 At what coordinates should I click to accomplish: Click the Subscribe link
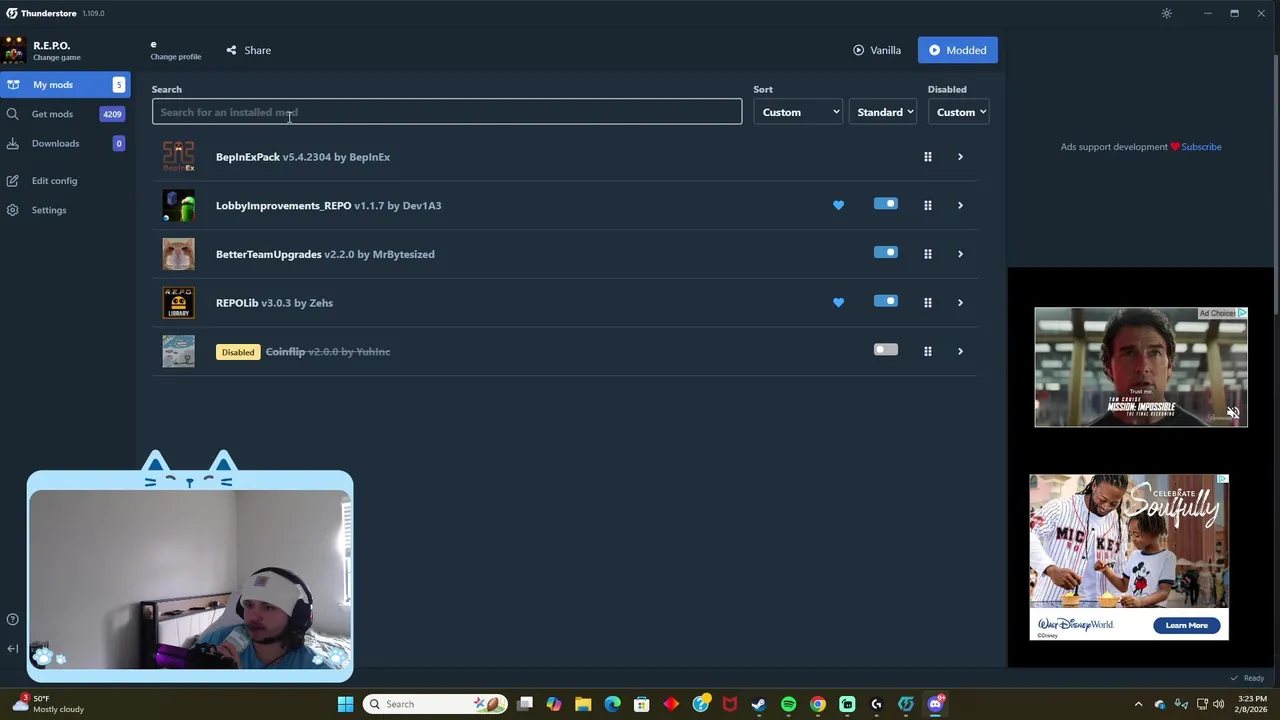point(1201,147)
